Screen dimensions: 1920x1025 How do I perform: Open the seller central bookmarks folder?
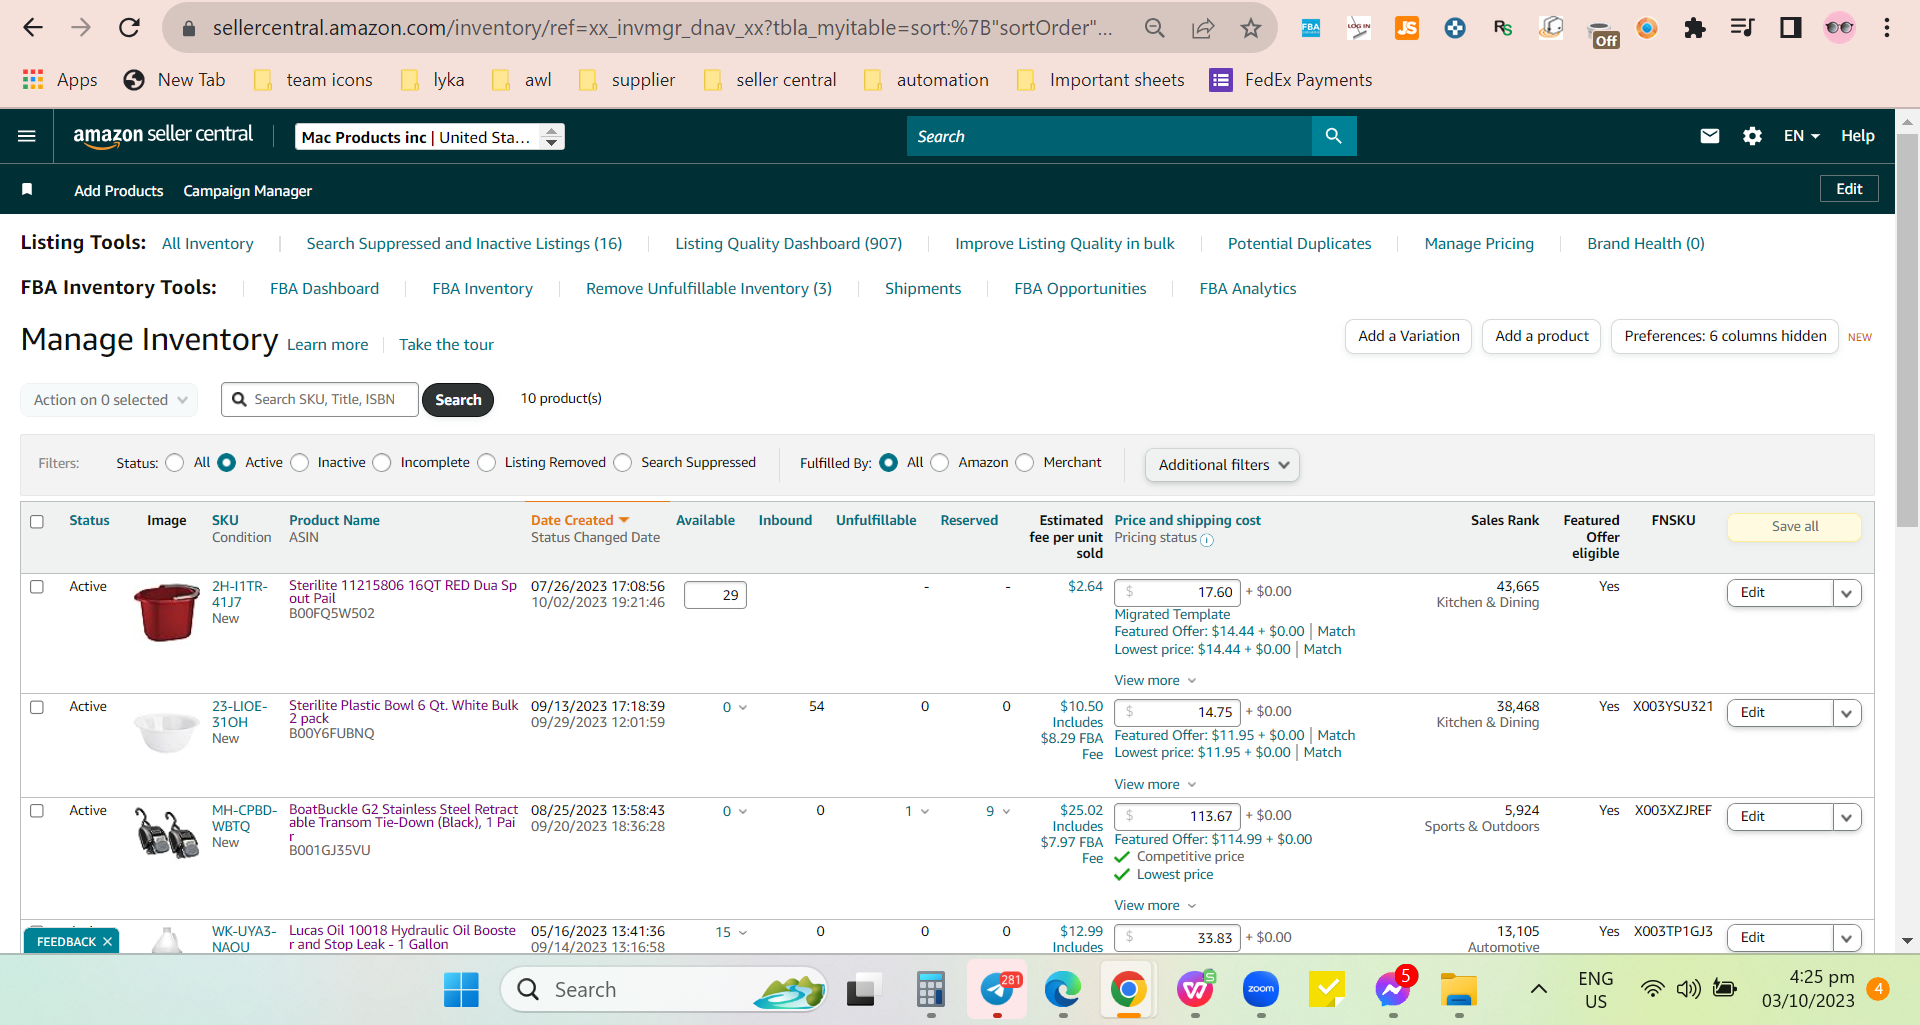770,80
